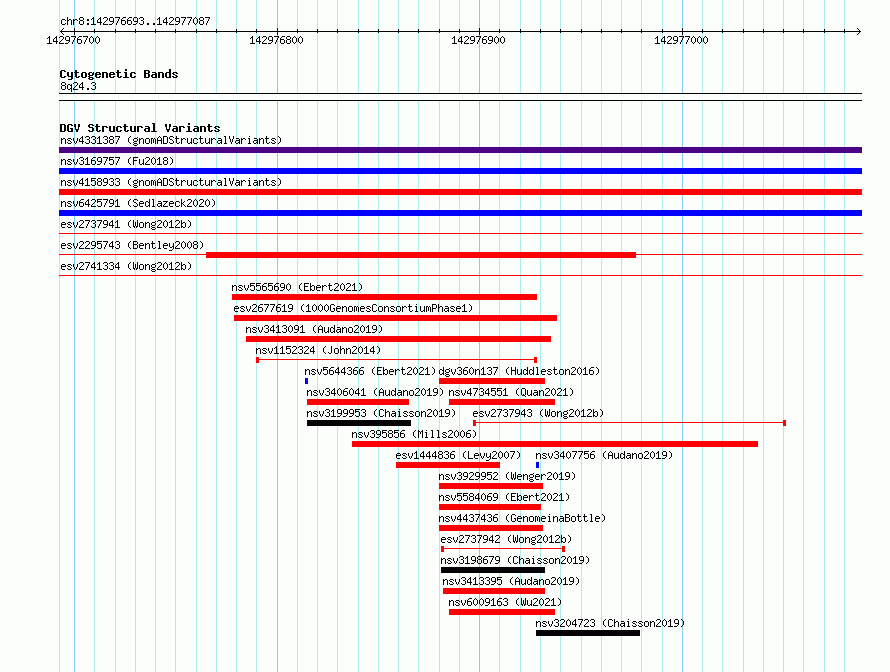Click ruler position 142976800

276,40
